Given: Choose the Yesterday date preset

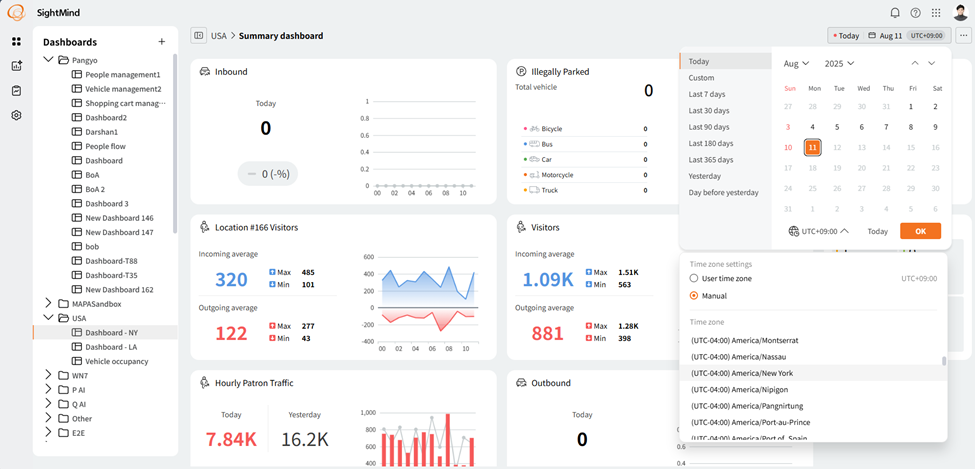Looking at the screenshot, I should click(704, 176).
